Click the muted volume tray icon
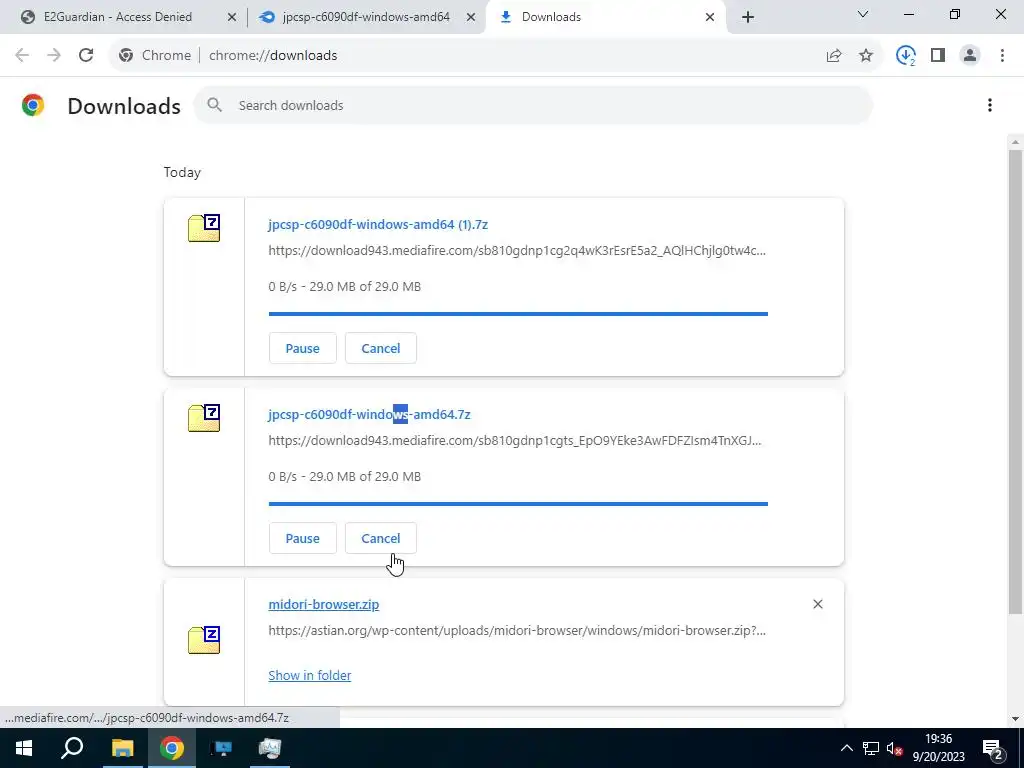This screenshot has height=768, width=1024. tap(894, 748)
